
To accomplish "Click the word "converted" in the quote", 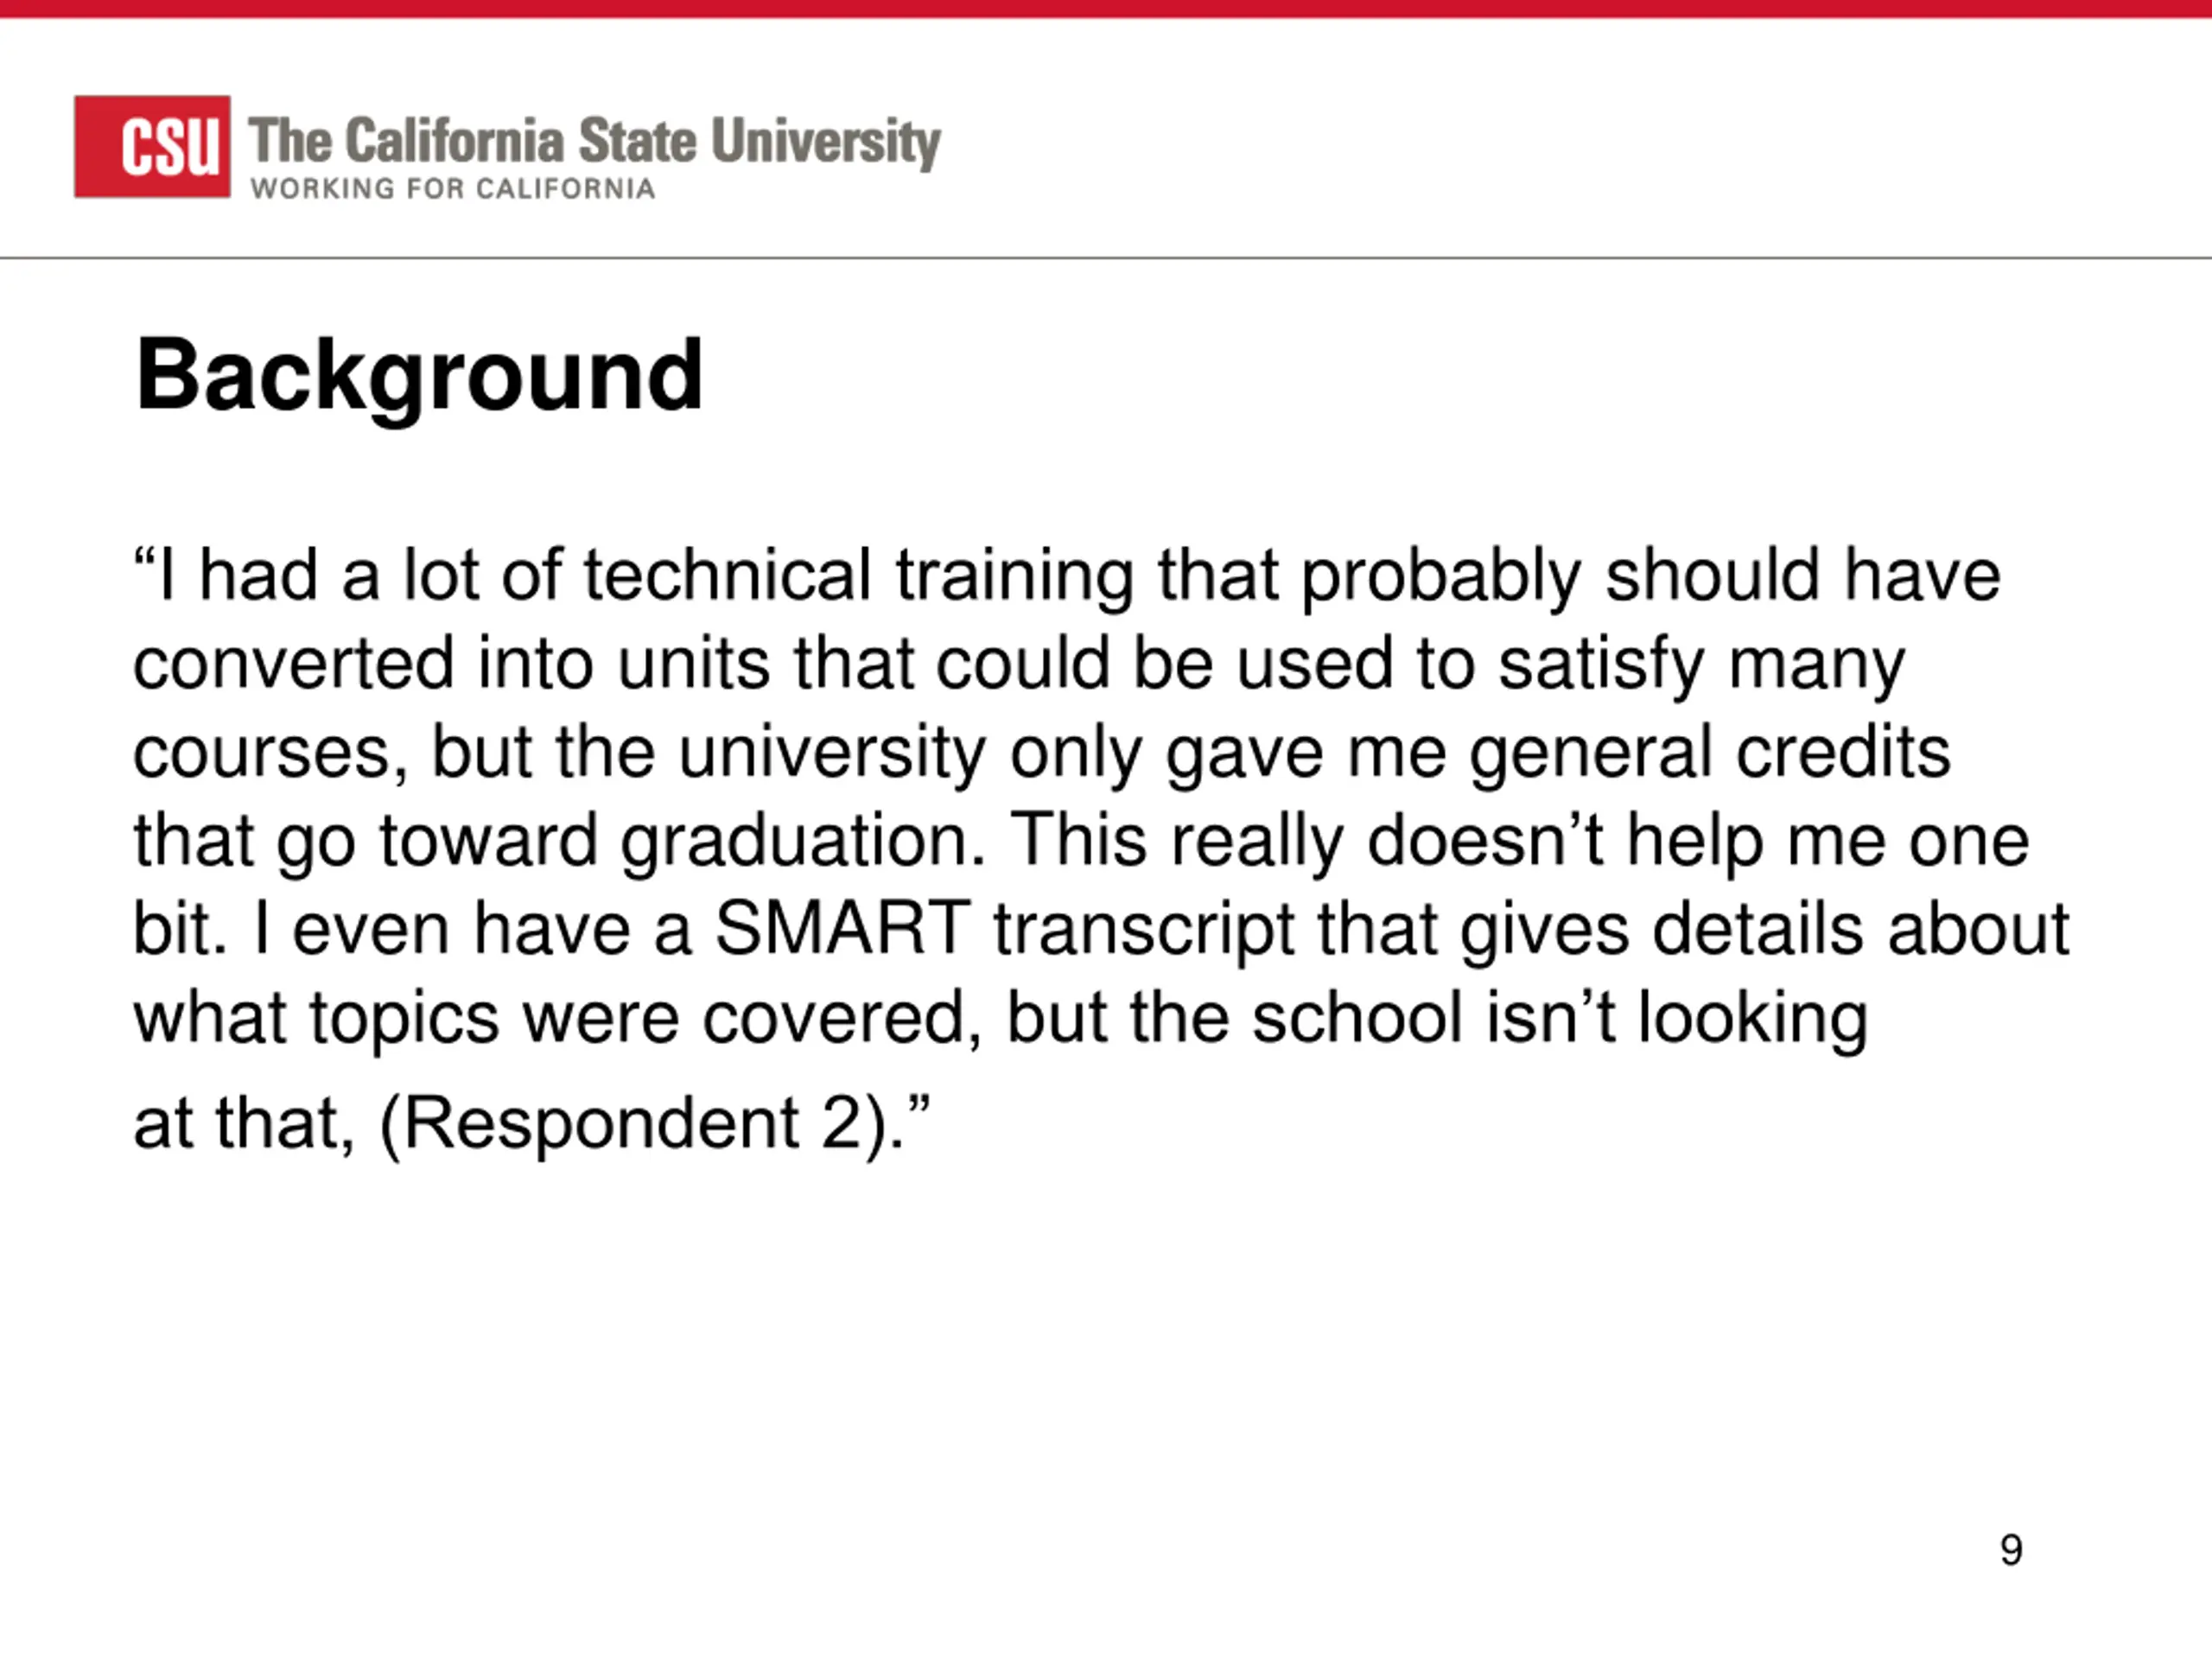I will pyautogui.click(x=294, y=664).
